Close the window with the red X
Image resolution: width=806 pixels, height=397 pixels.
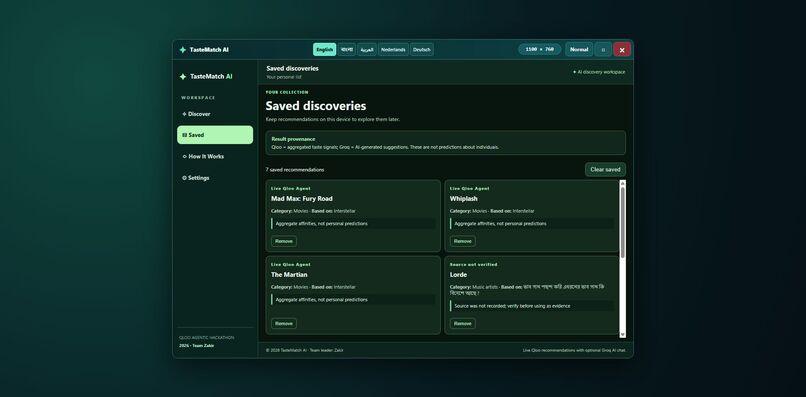[x=622, y=49]
